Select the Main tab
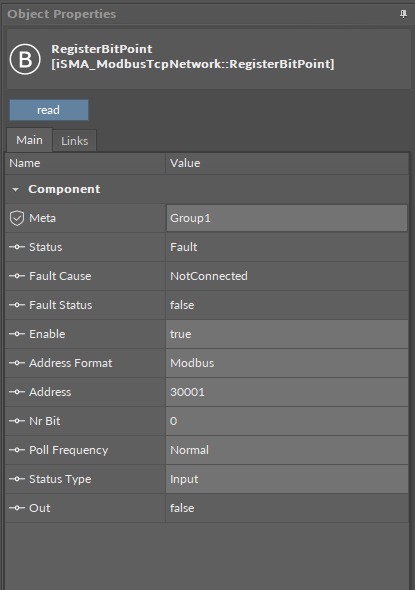The height and width of the screenshot is (590, 415). 29,140
